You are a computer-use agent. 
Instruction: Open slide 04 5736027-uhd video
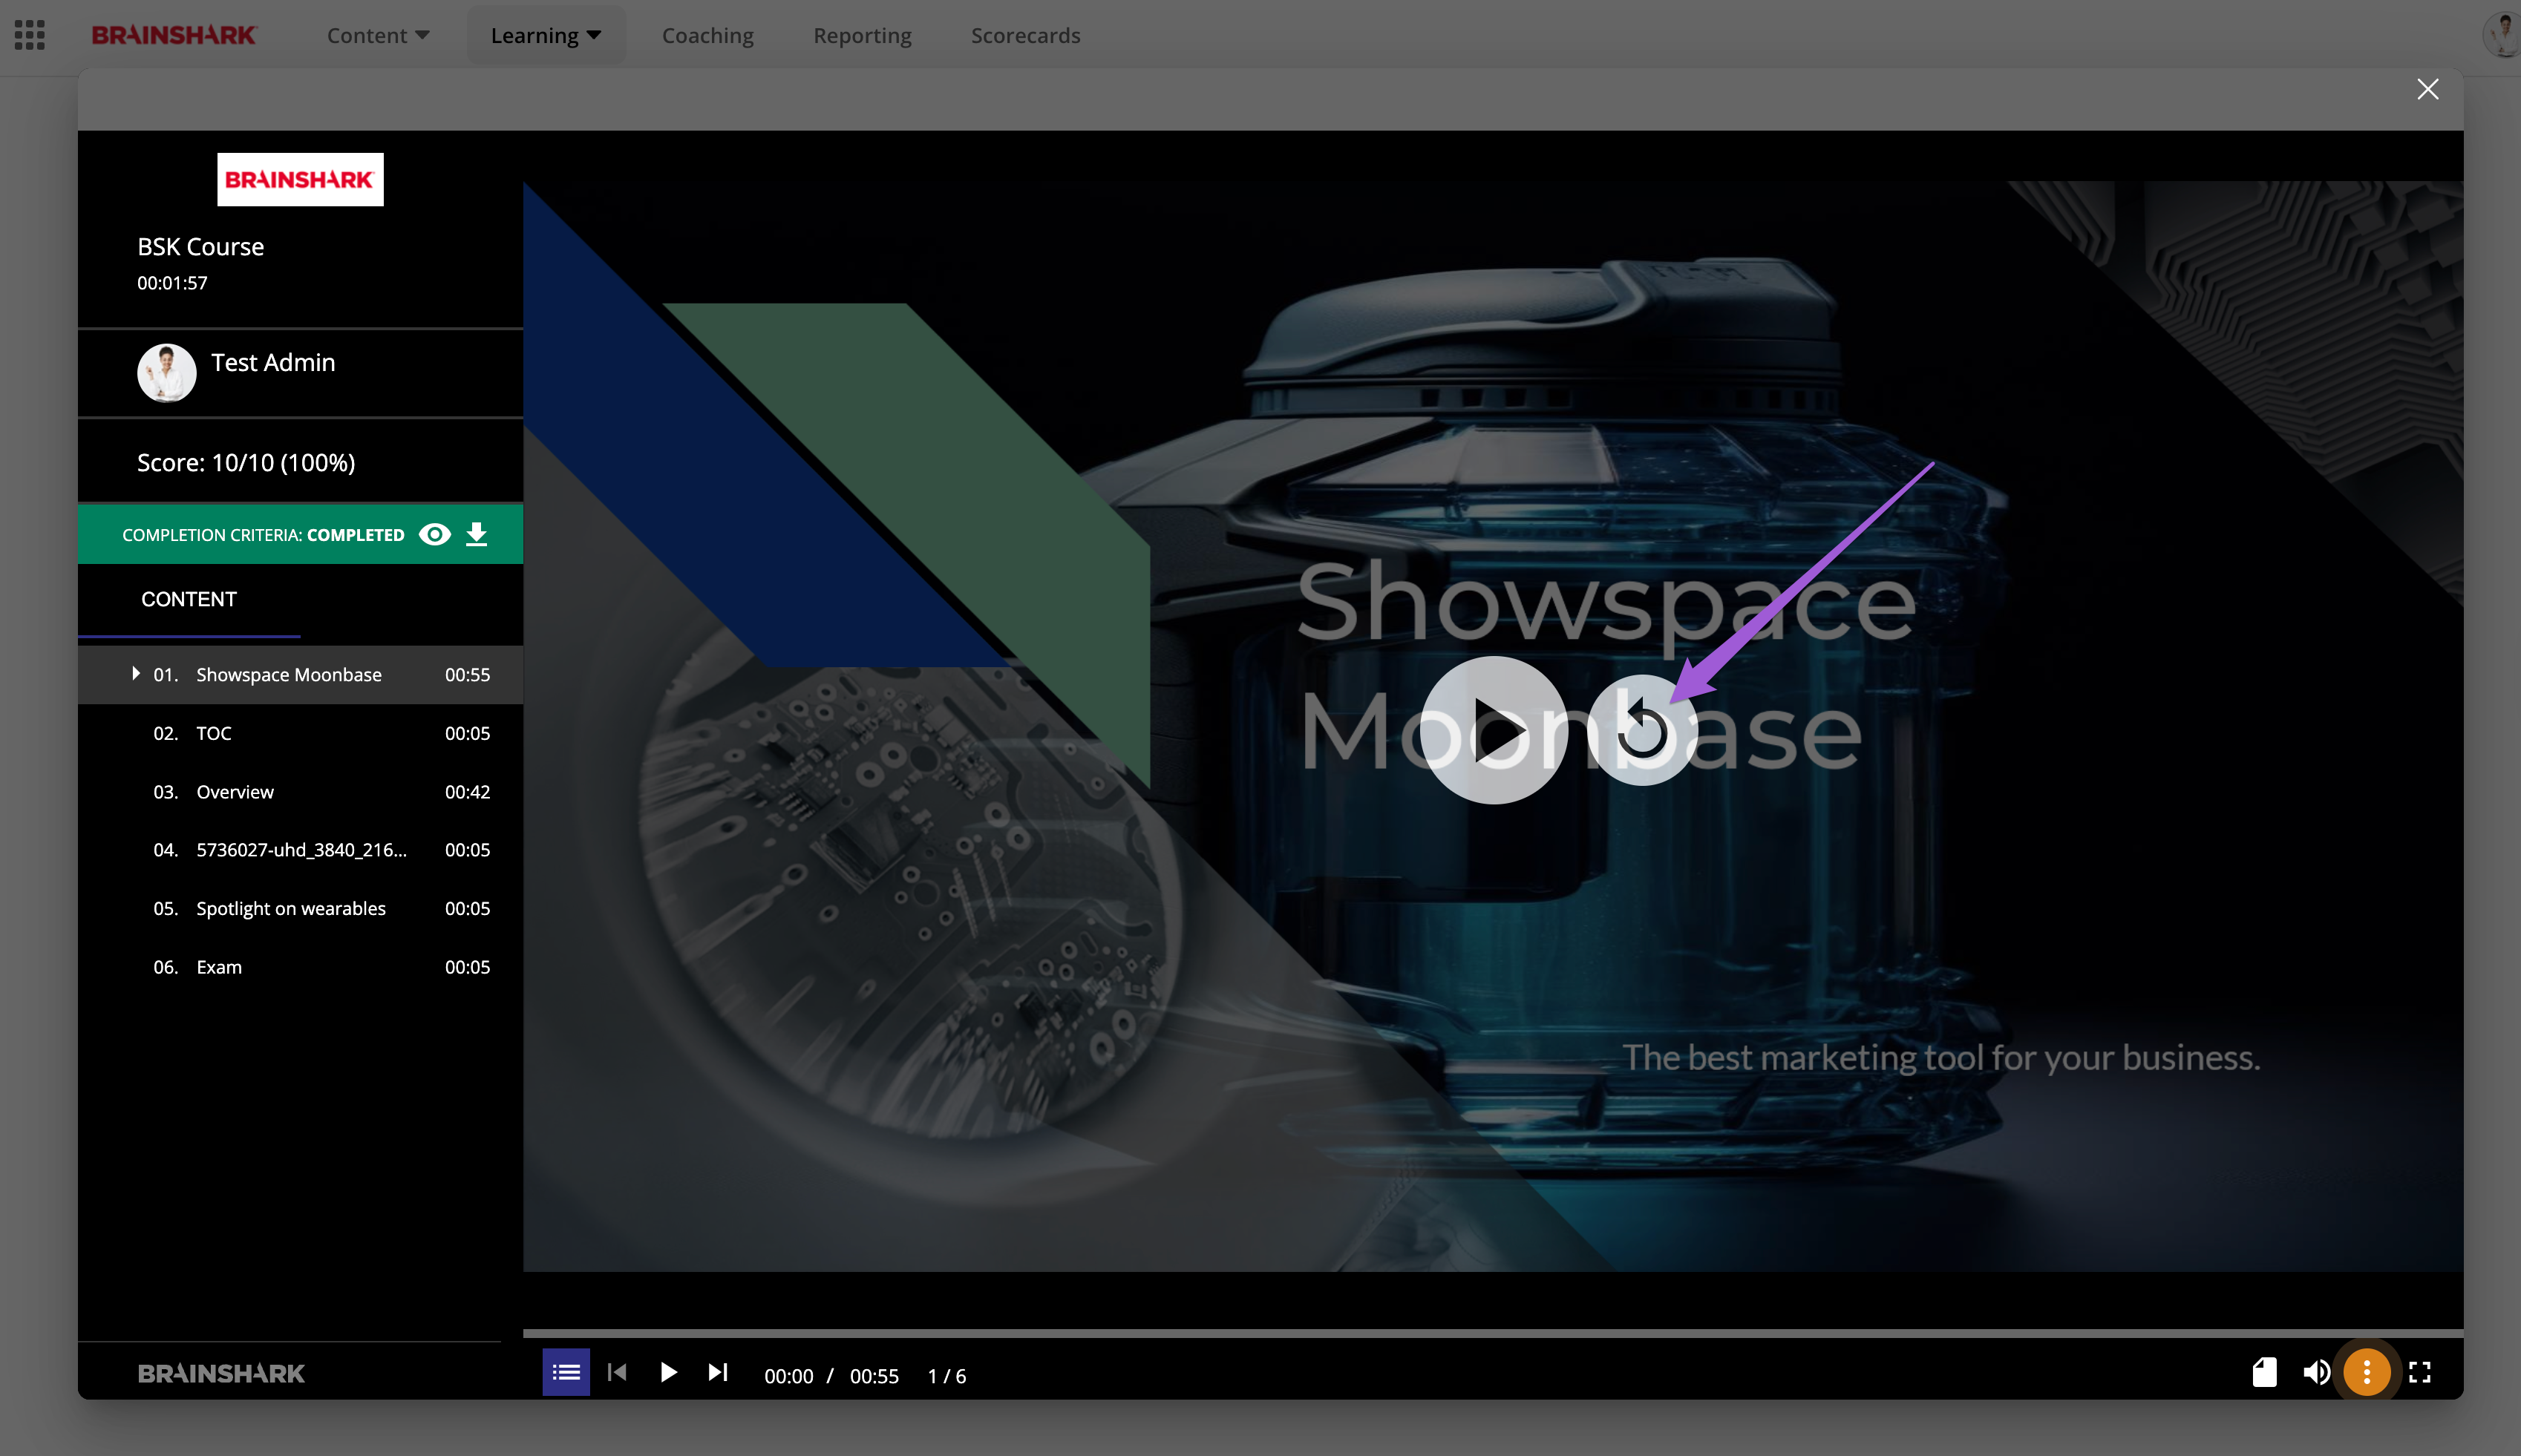300,850
